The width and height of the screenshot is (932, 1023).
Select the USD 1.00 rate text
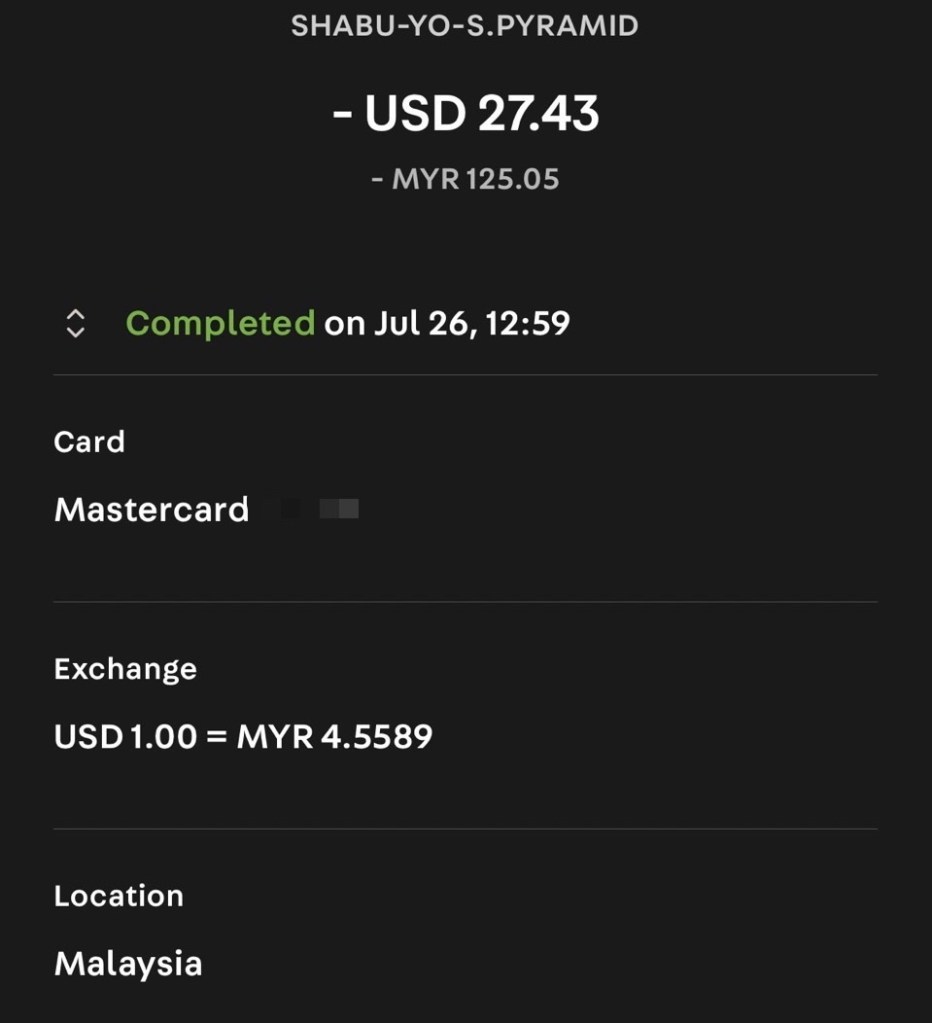pos(126,737)
